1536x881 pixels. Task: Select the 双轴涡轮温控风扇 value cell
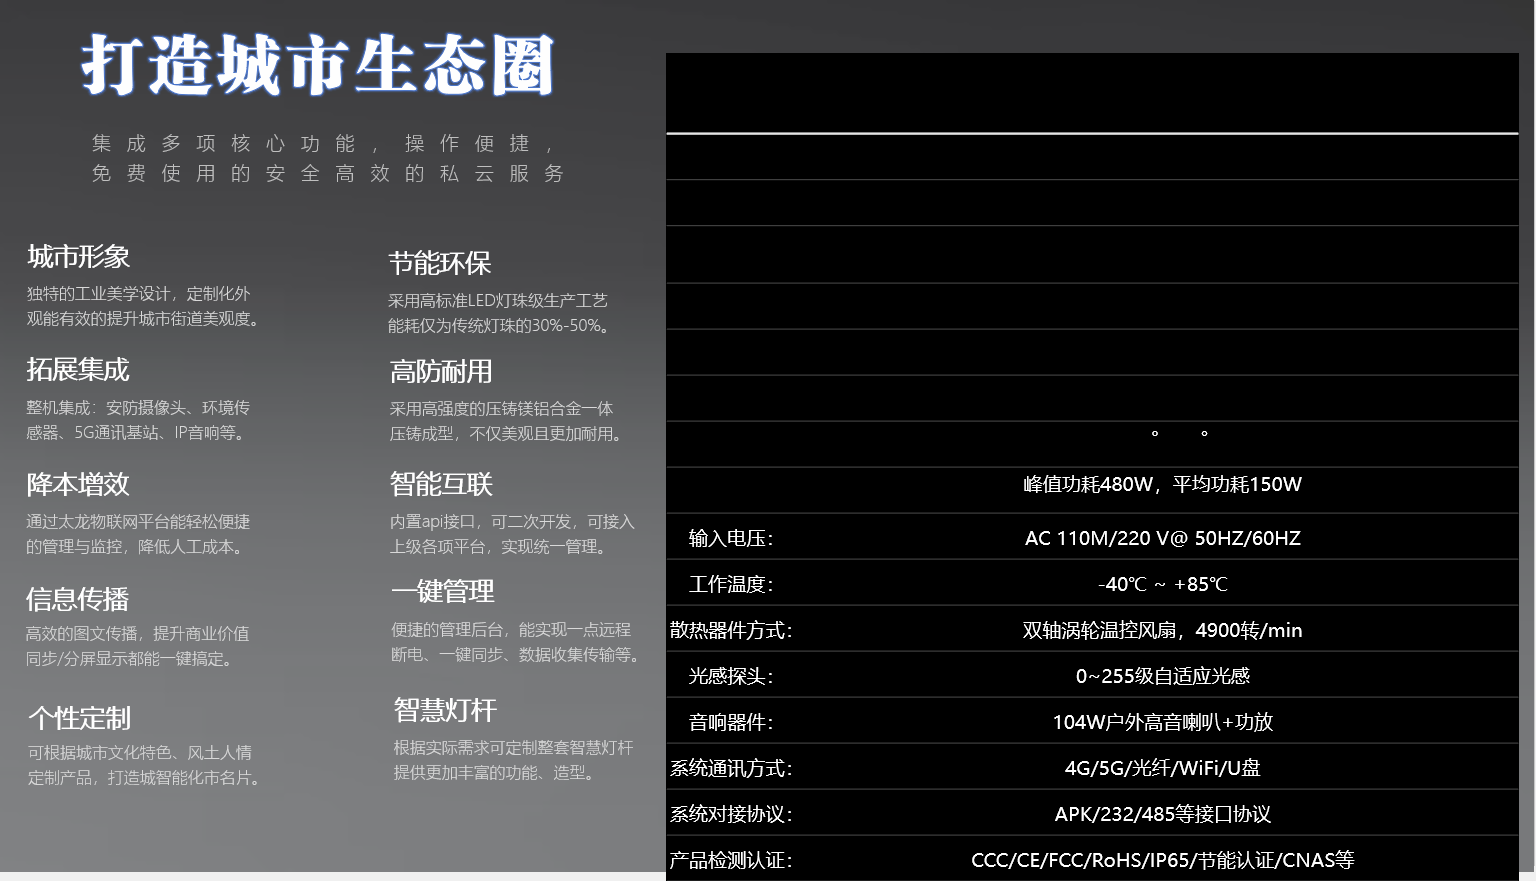[1163, 630]
